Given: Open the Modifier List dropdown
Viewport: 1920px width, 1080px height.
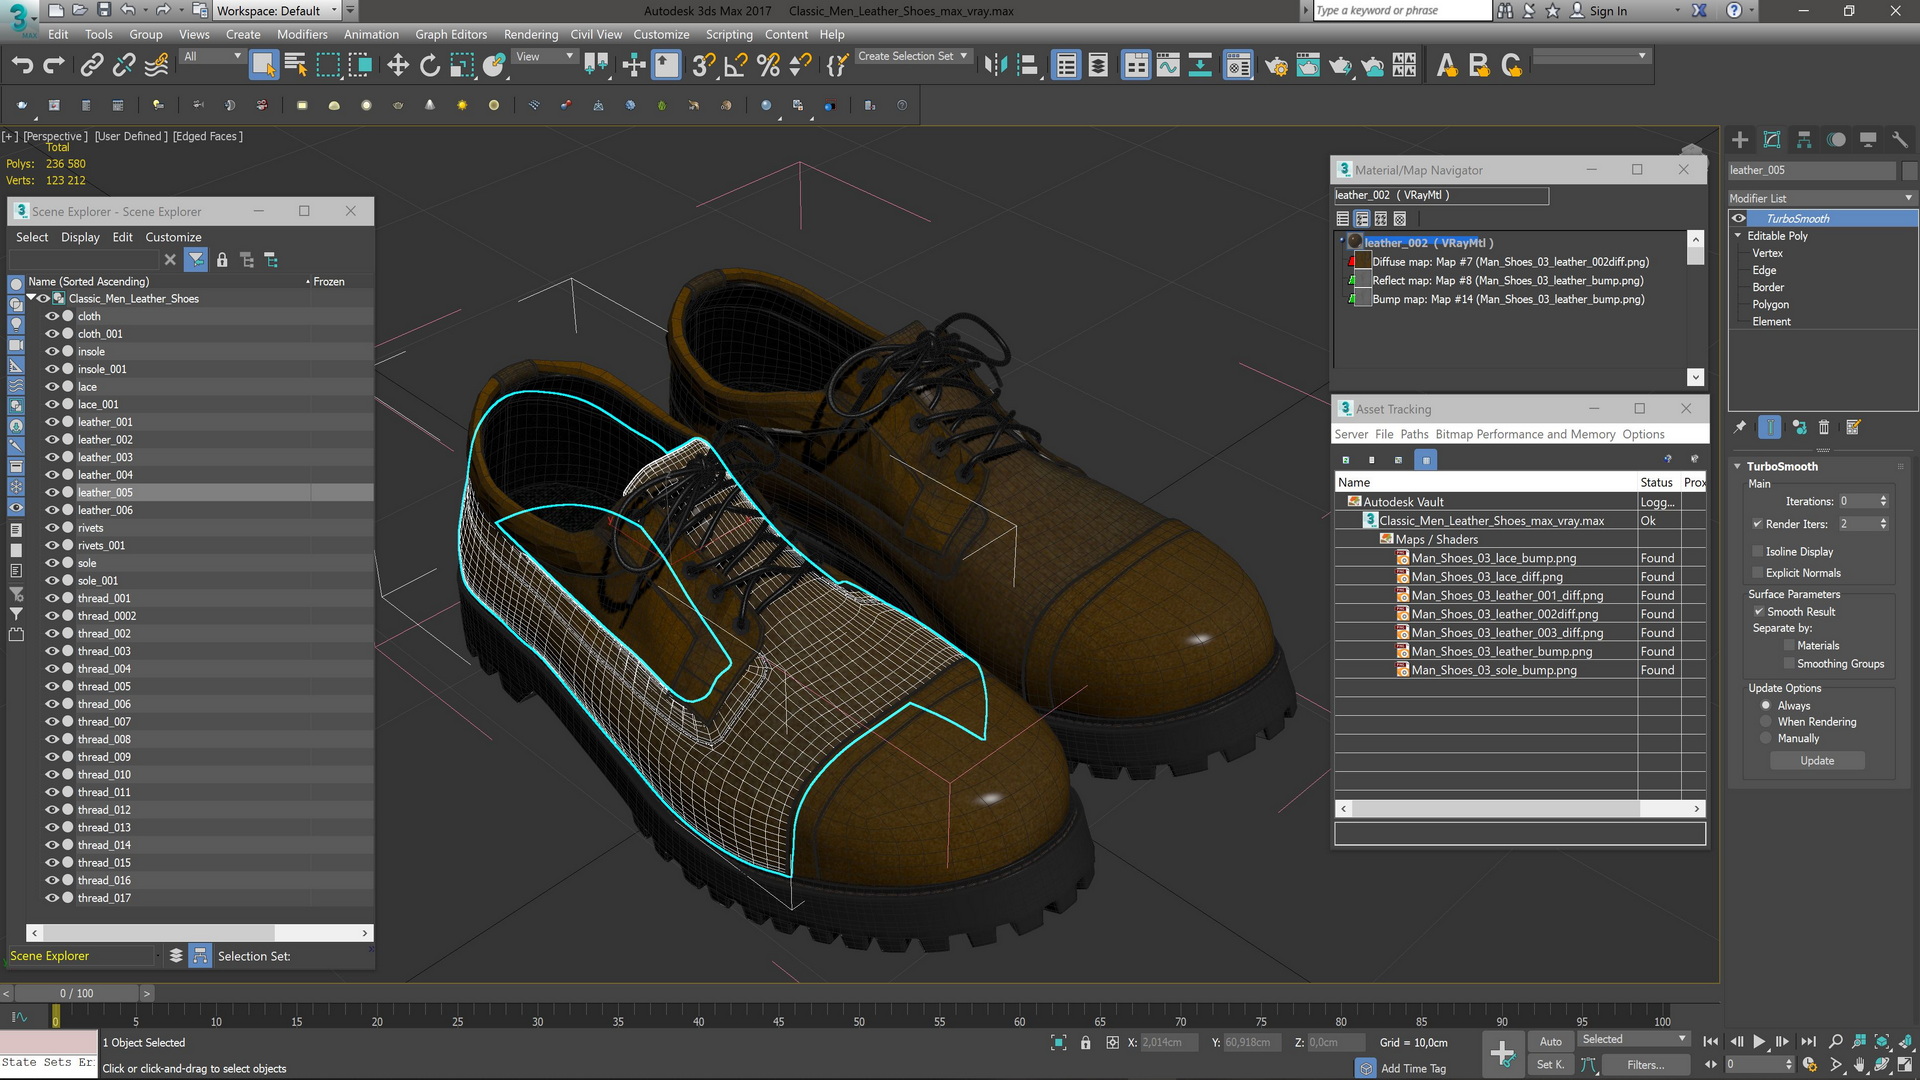Looking at the screenshot, I should (x=1821, y=198).
